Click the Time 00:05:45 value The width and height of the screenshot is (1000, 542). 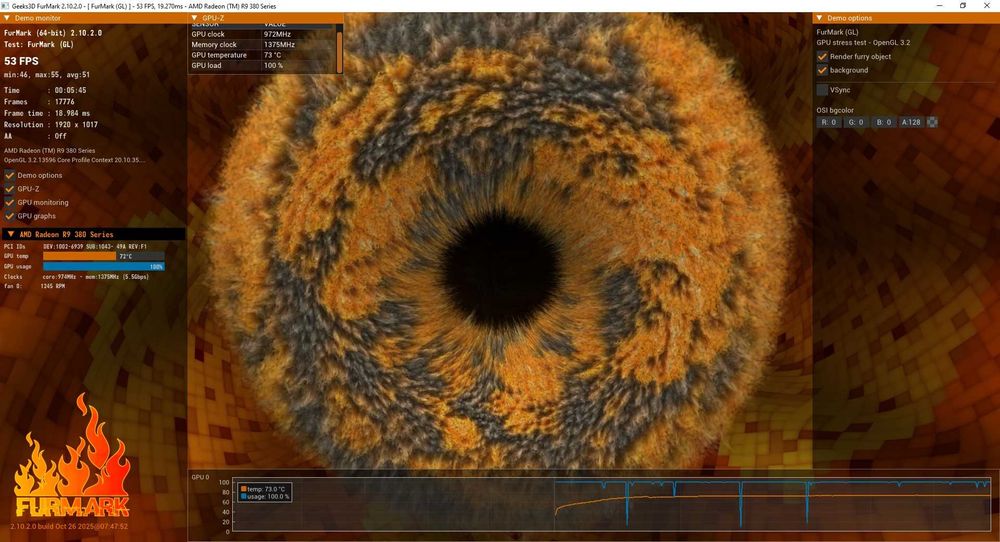point(70,90)
